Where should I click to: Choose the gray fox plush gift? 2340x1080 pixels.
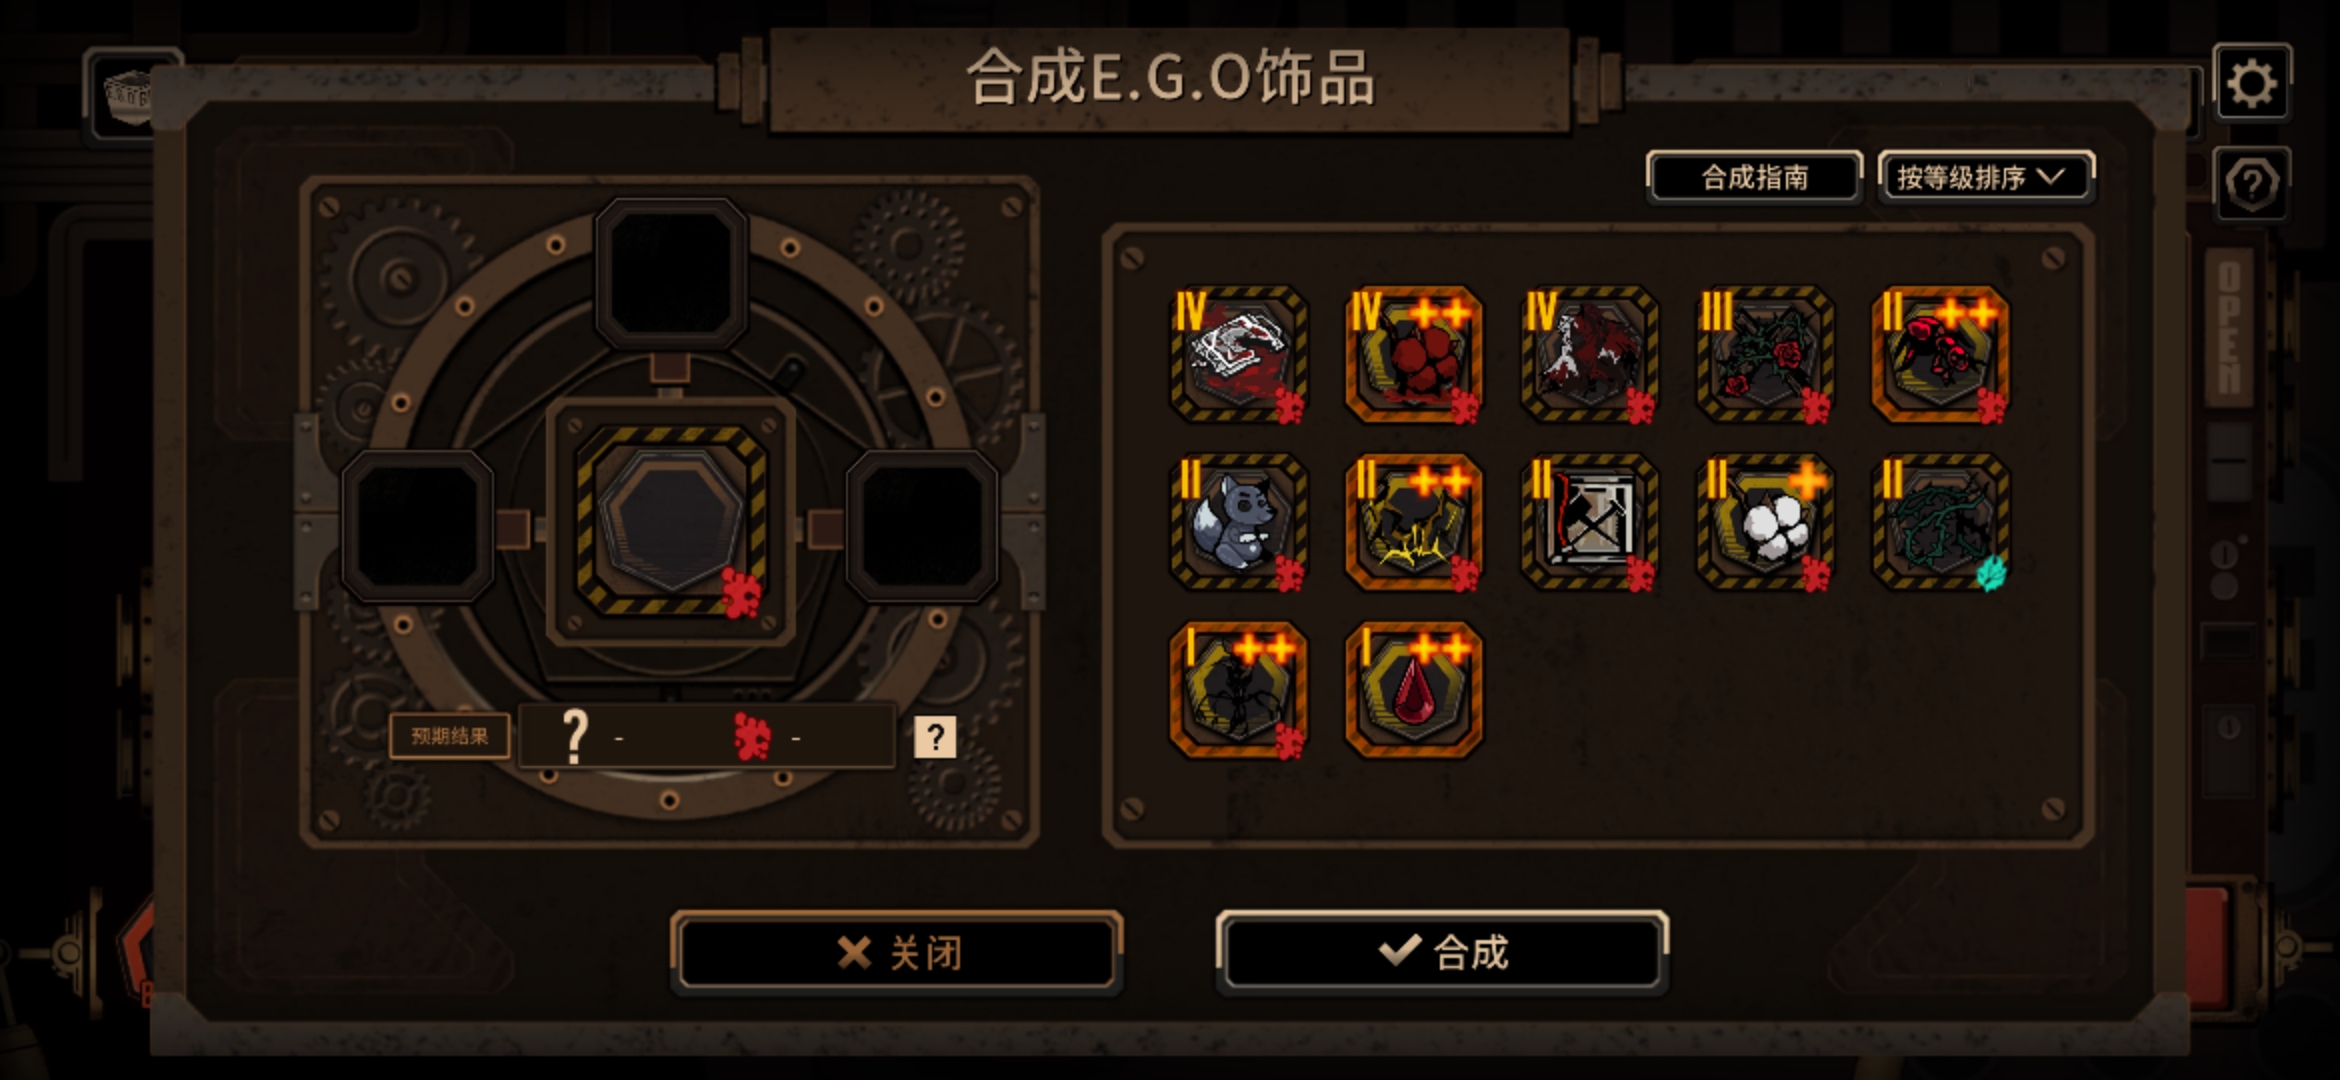click(x=1238, y=522)
